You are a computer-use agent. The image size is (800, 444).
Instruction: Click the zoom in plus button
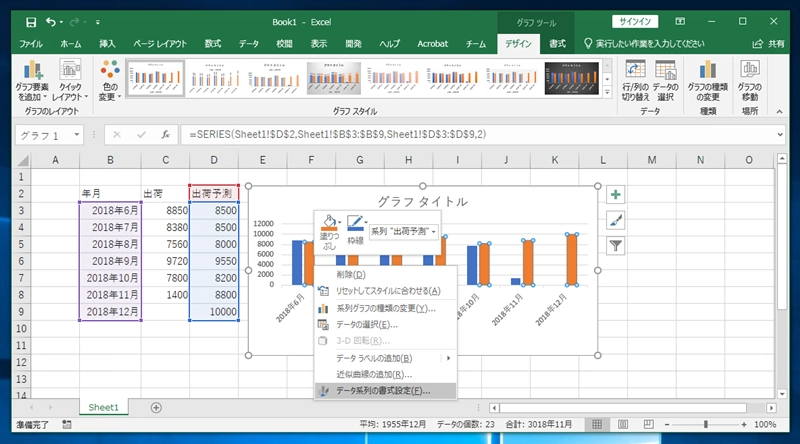[x=744, y=424]
